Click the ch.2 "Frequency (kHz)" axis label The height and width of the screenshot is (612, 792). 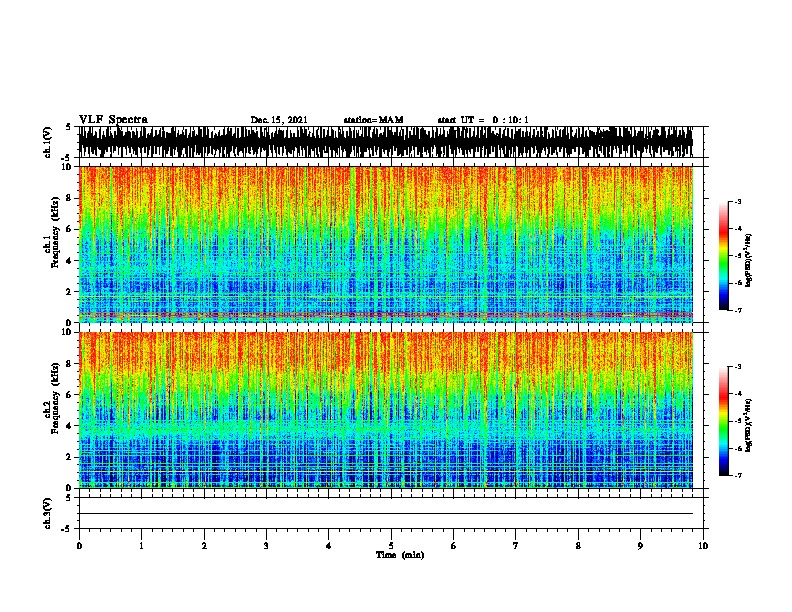(55, 398)
